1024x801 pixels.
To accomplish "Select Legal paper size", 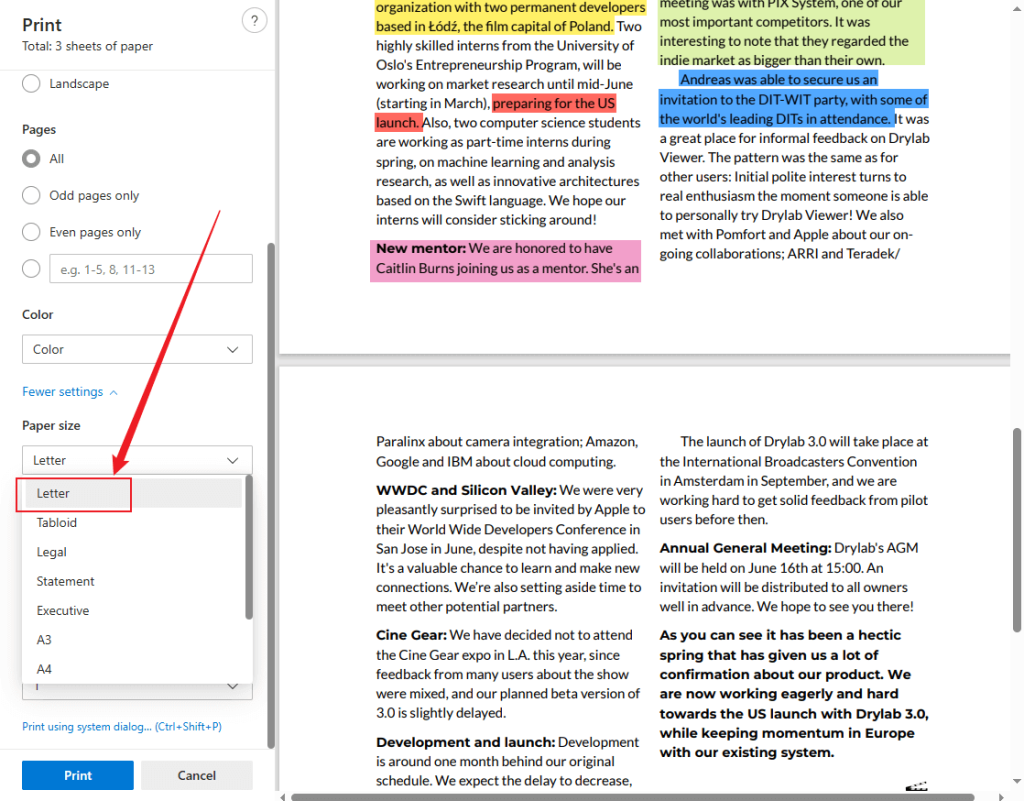I will pyautogui.click(x=52, y=552).
